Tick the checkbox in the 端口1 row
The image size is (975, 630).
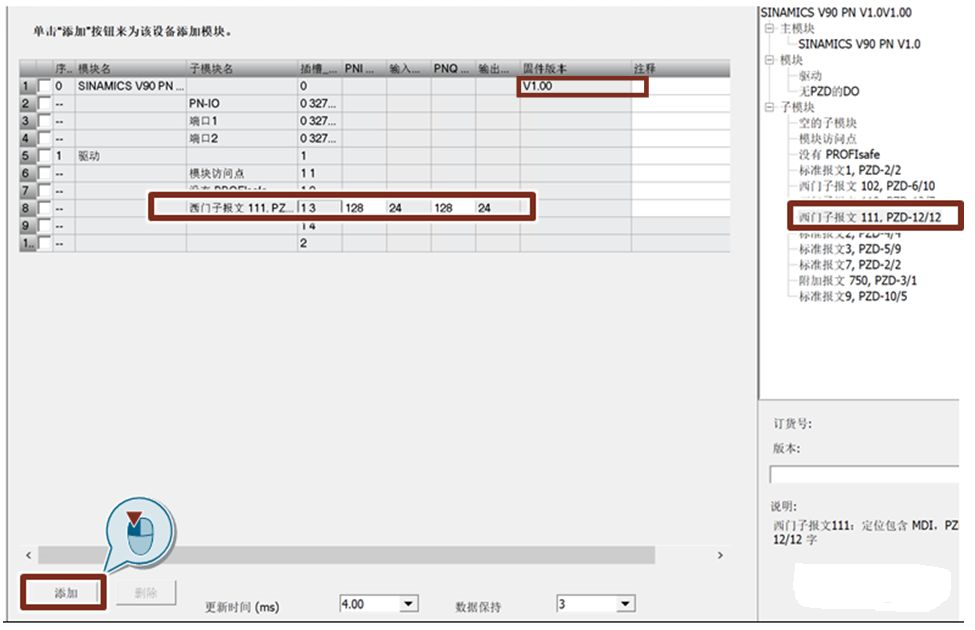tap(45, 121)
